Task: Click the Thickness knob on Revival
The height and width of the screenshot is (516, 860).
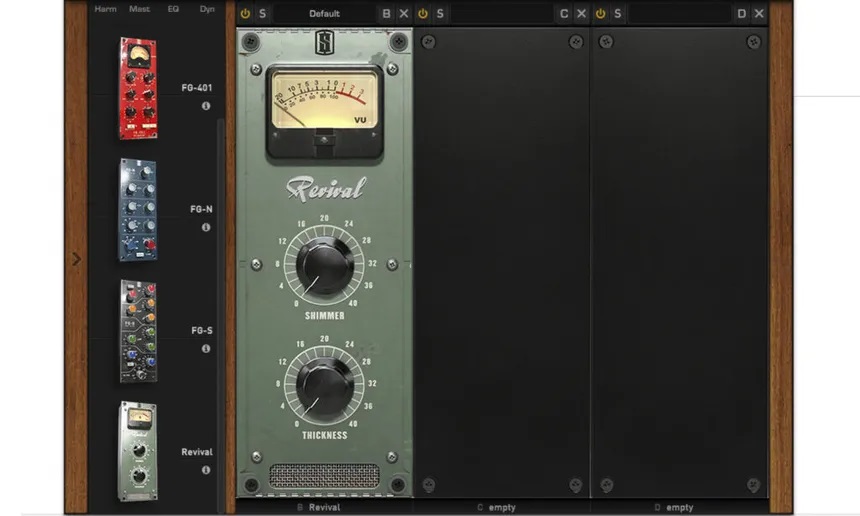Action: pyautogui.click(x=325, y=387)
